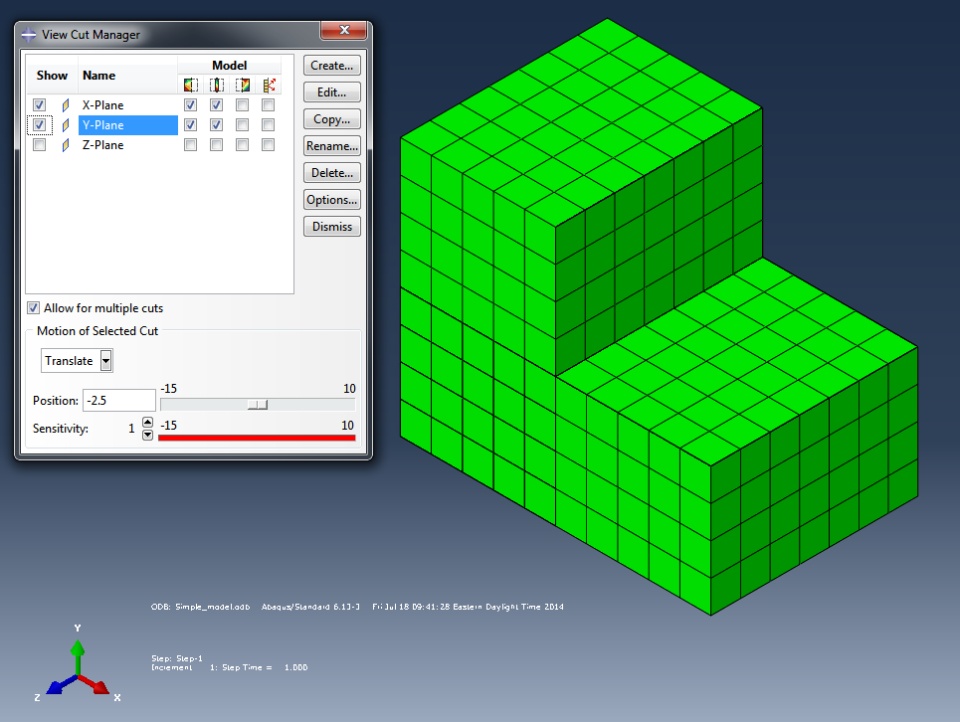Click the Position input field
This screenshot has width=960, height=722.
click(x=119, y=400)
